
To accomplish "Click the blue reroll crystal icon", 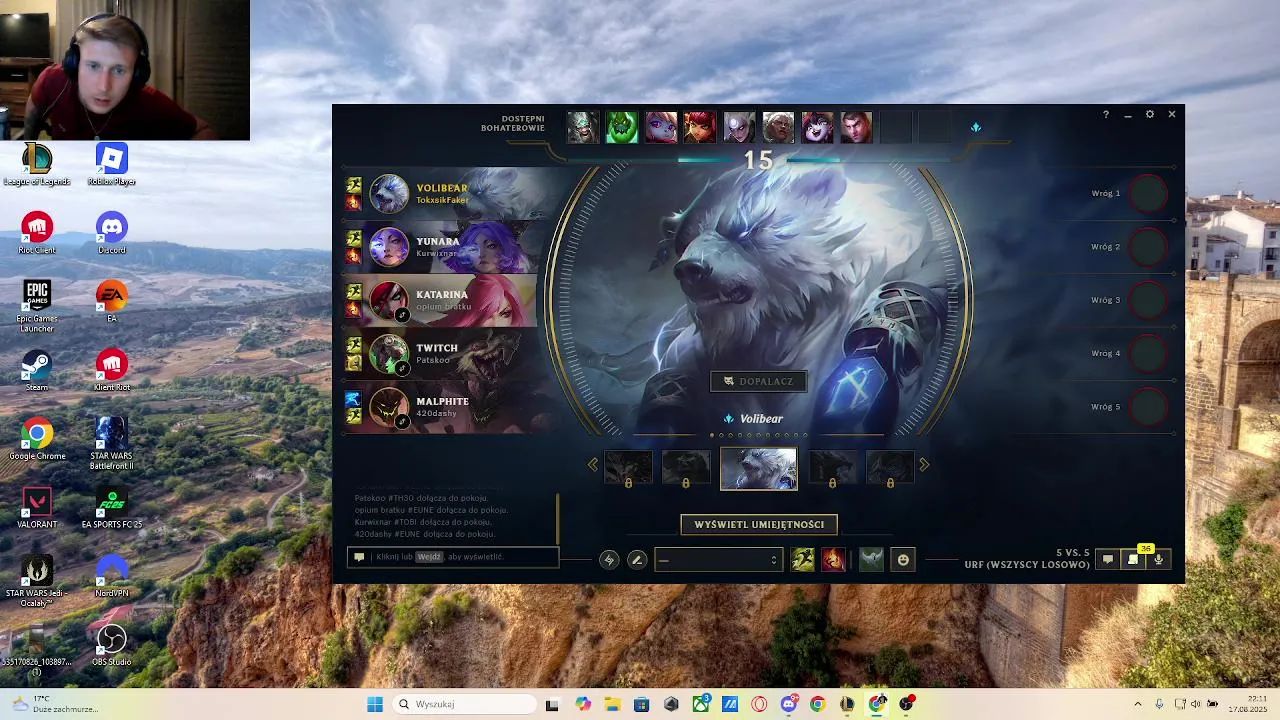I will click(976, 127).
